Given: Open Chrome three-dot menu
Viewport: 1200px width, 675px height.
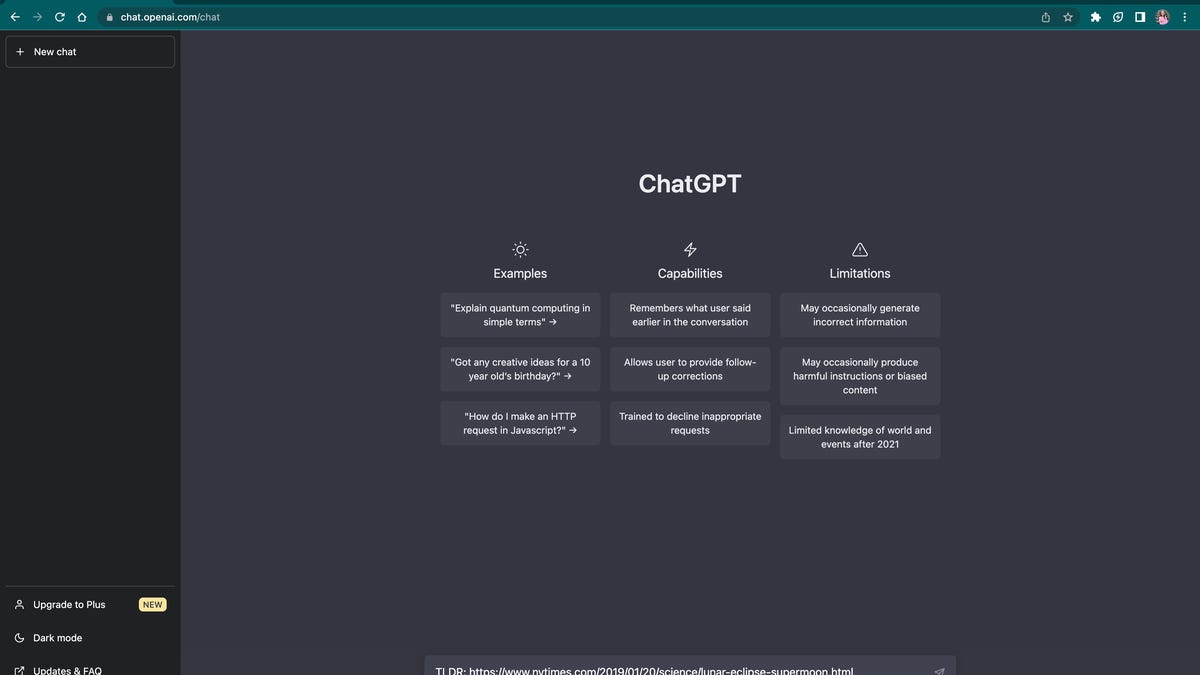Looking at the screenshot, I should pyautogui.click(x=1185, y=17).
